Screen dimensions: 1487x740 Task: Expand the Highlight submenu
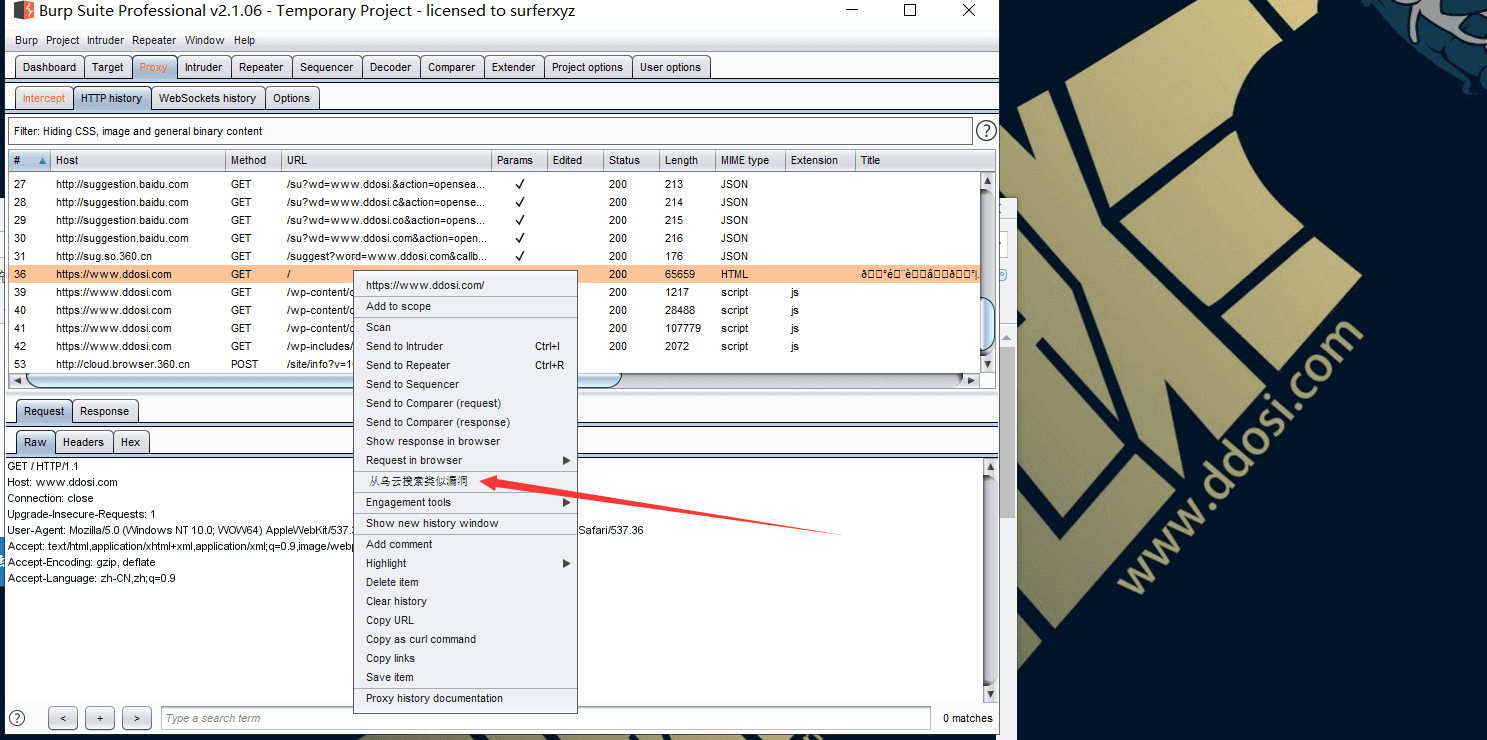[465, 563]
